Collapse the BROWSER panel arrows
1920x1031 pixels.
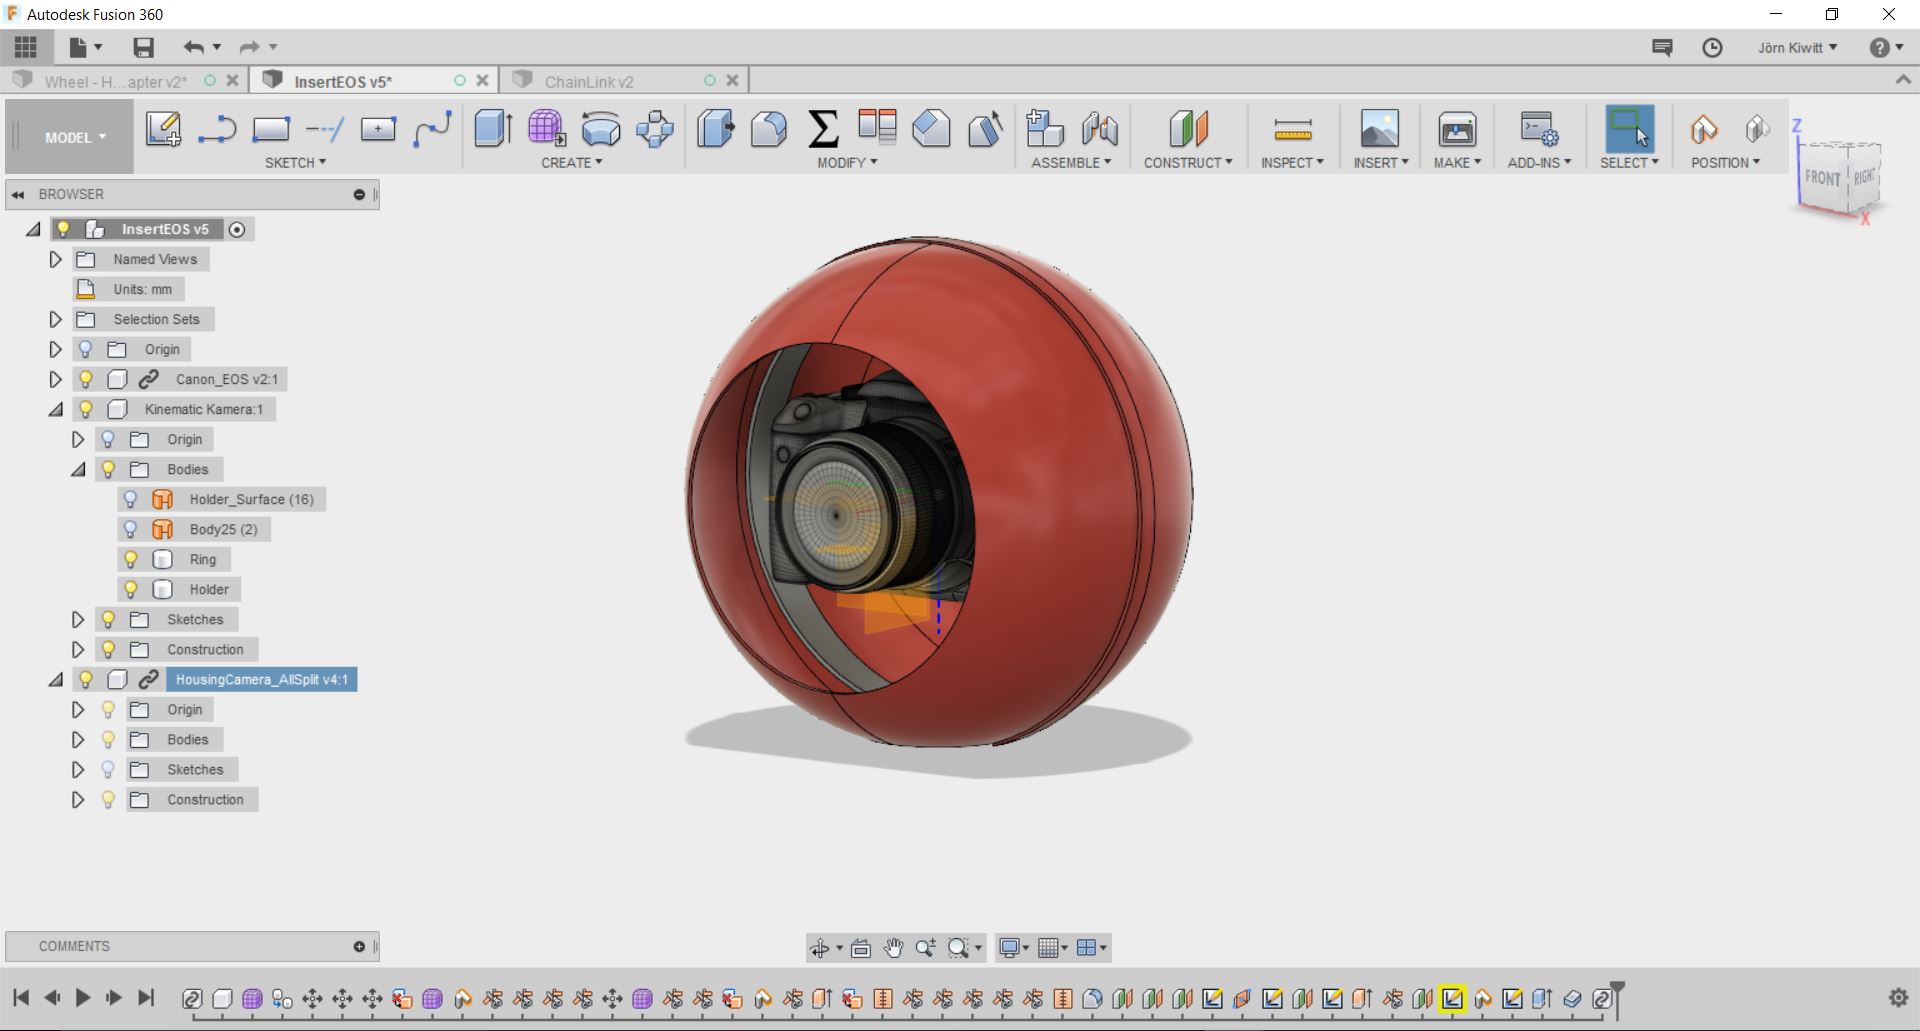[x=18, y=194]
